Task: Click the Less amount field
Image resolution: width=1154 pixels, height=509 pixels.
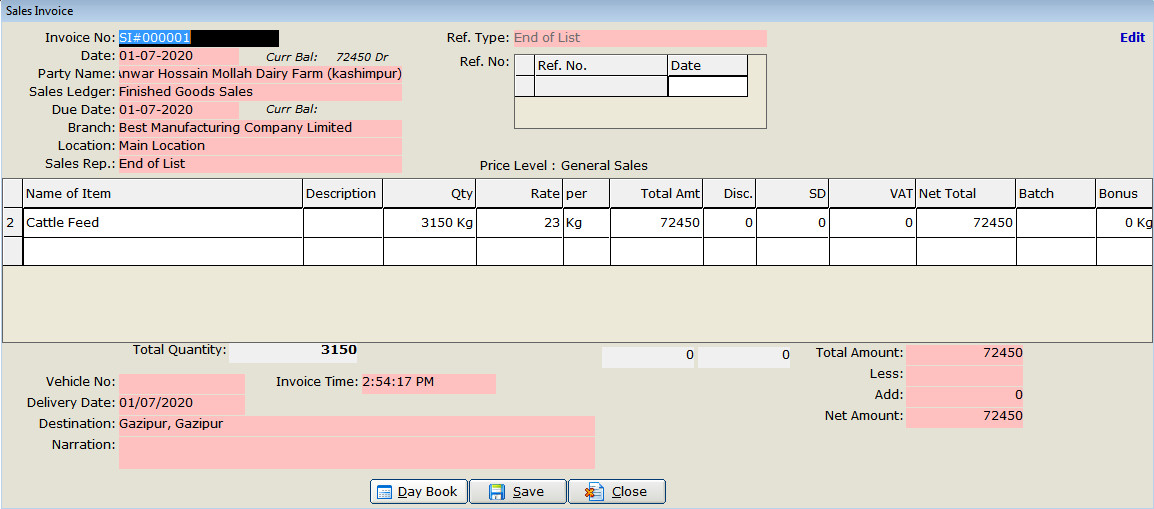Action: [964, 375]
